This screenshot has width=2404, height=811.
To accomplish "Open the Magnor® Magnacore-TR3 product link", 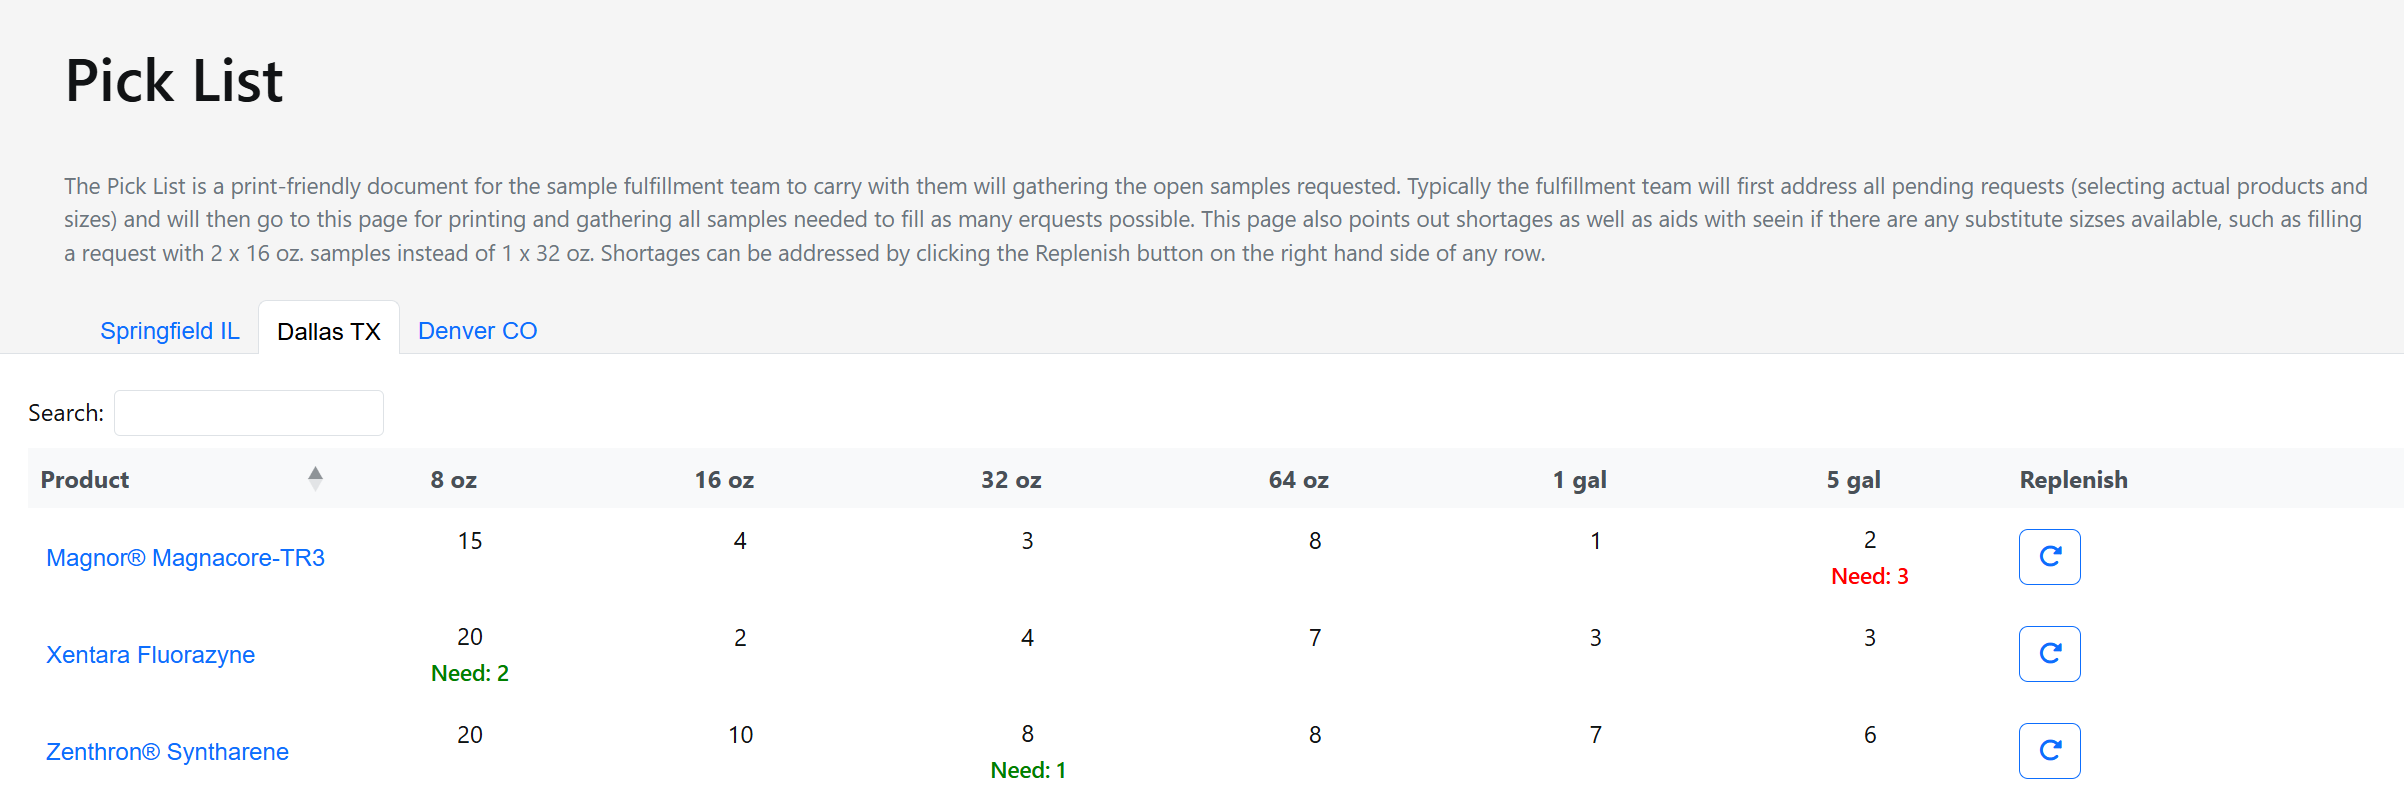I will point(185,558).
